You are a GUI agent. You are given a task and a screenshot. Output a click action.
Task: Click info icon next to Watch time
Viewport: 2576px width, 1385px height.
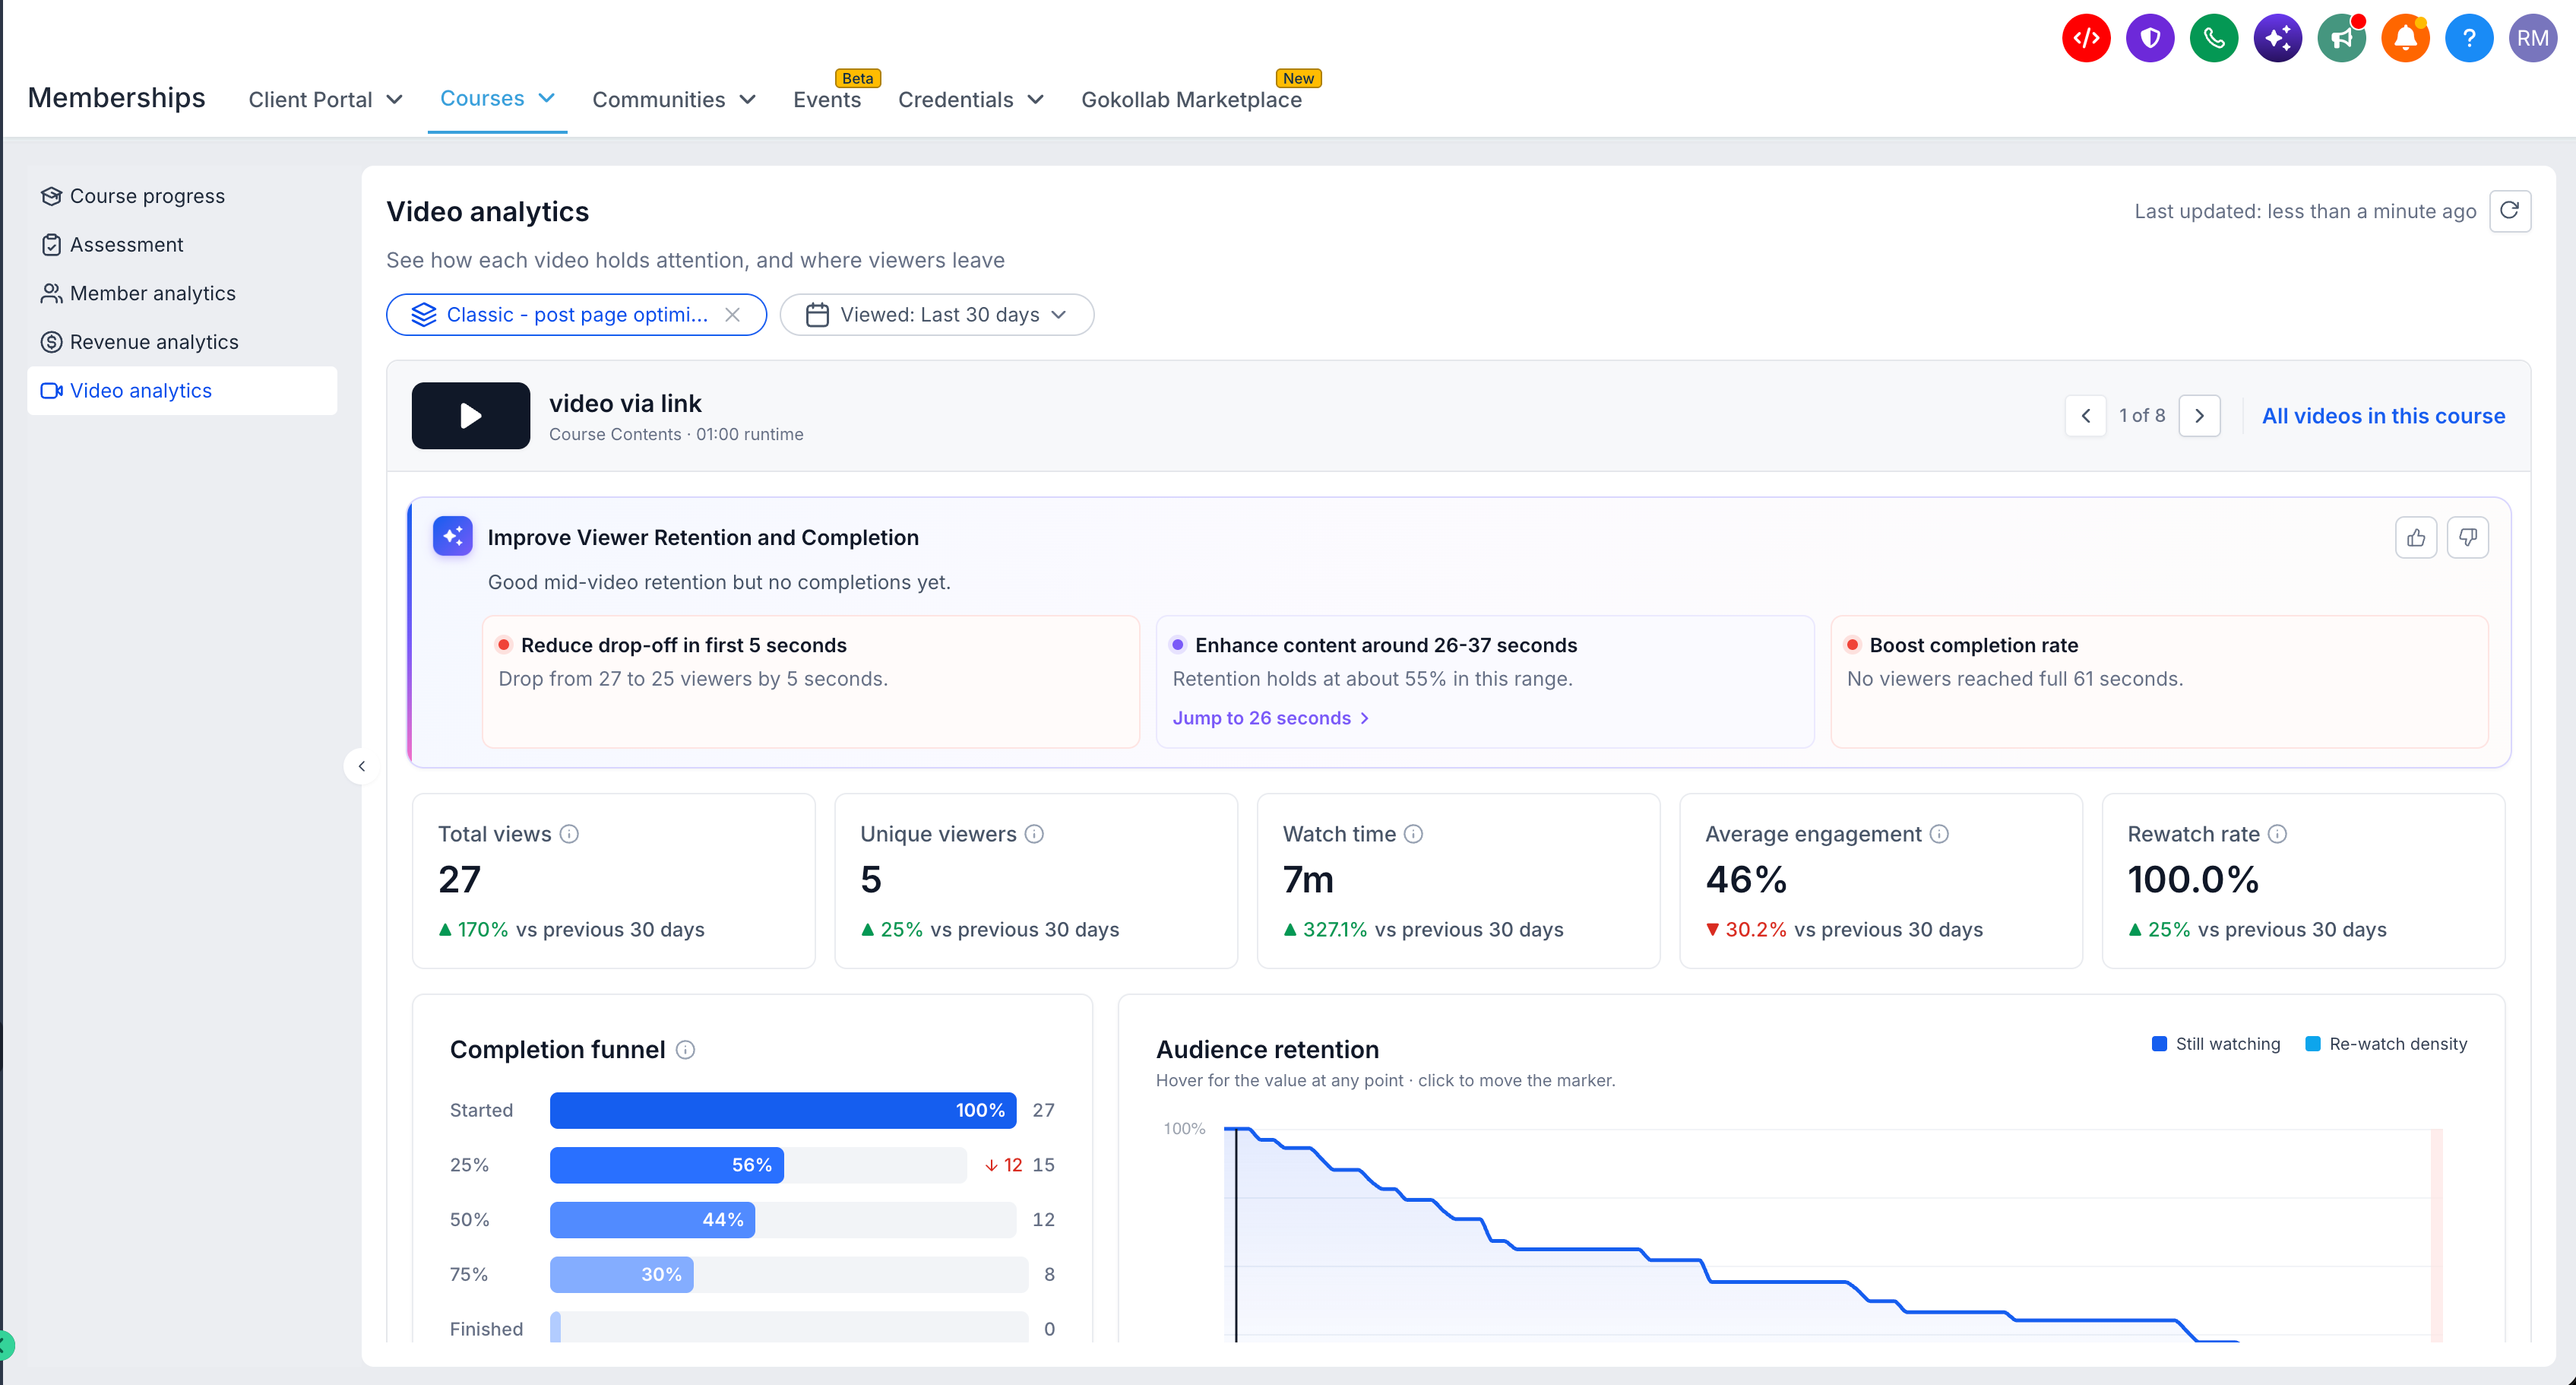click(x=1413, y=834)
